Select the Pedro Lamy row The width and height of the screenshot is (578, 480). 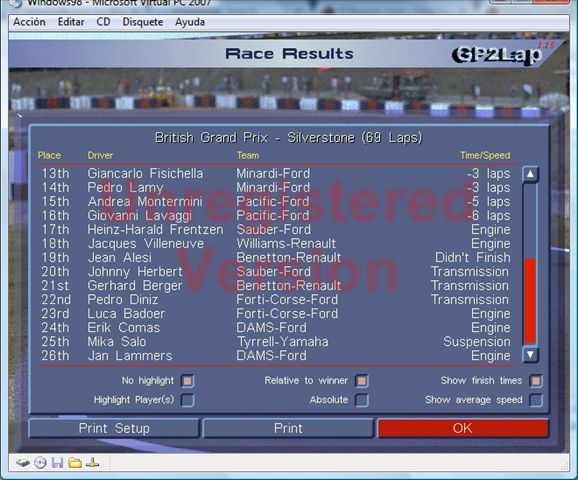coord(276,188)
